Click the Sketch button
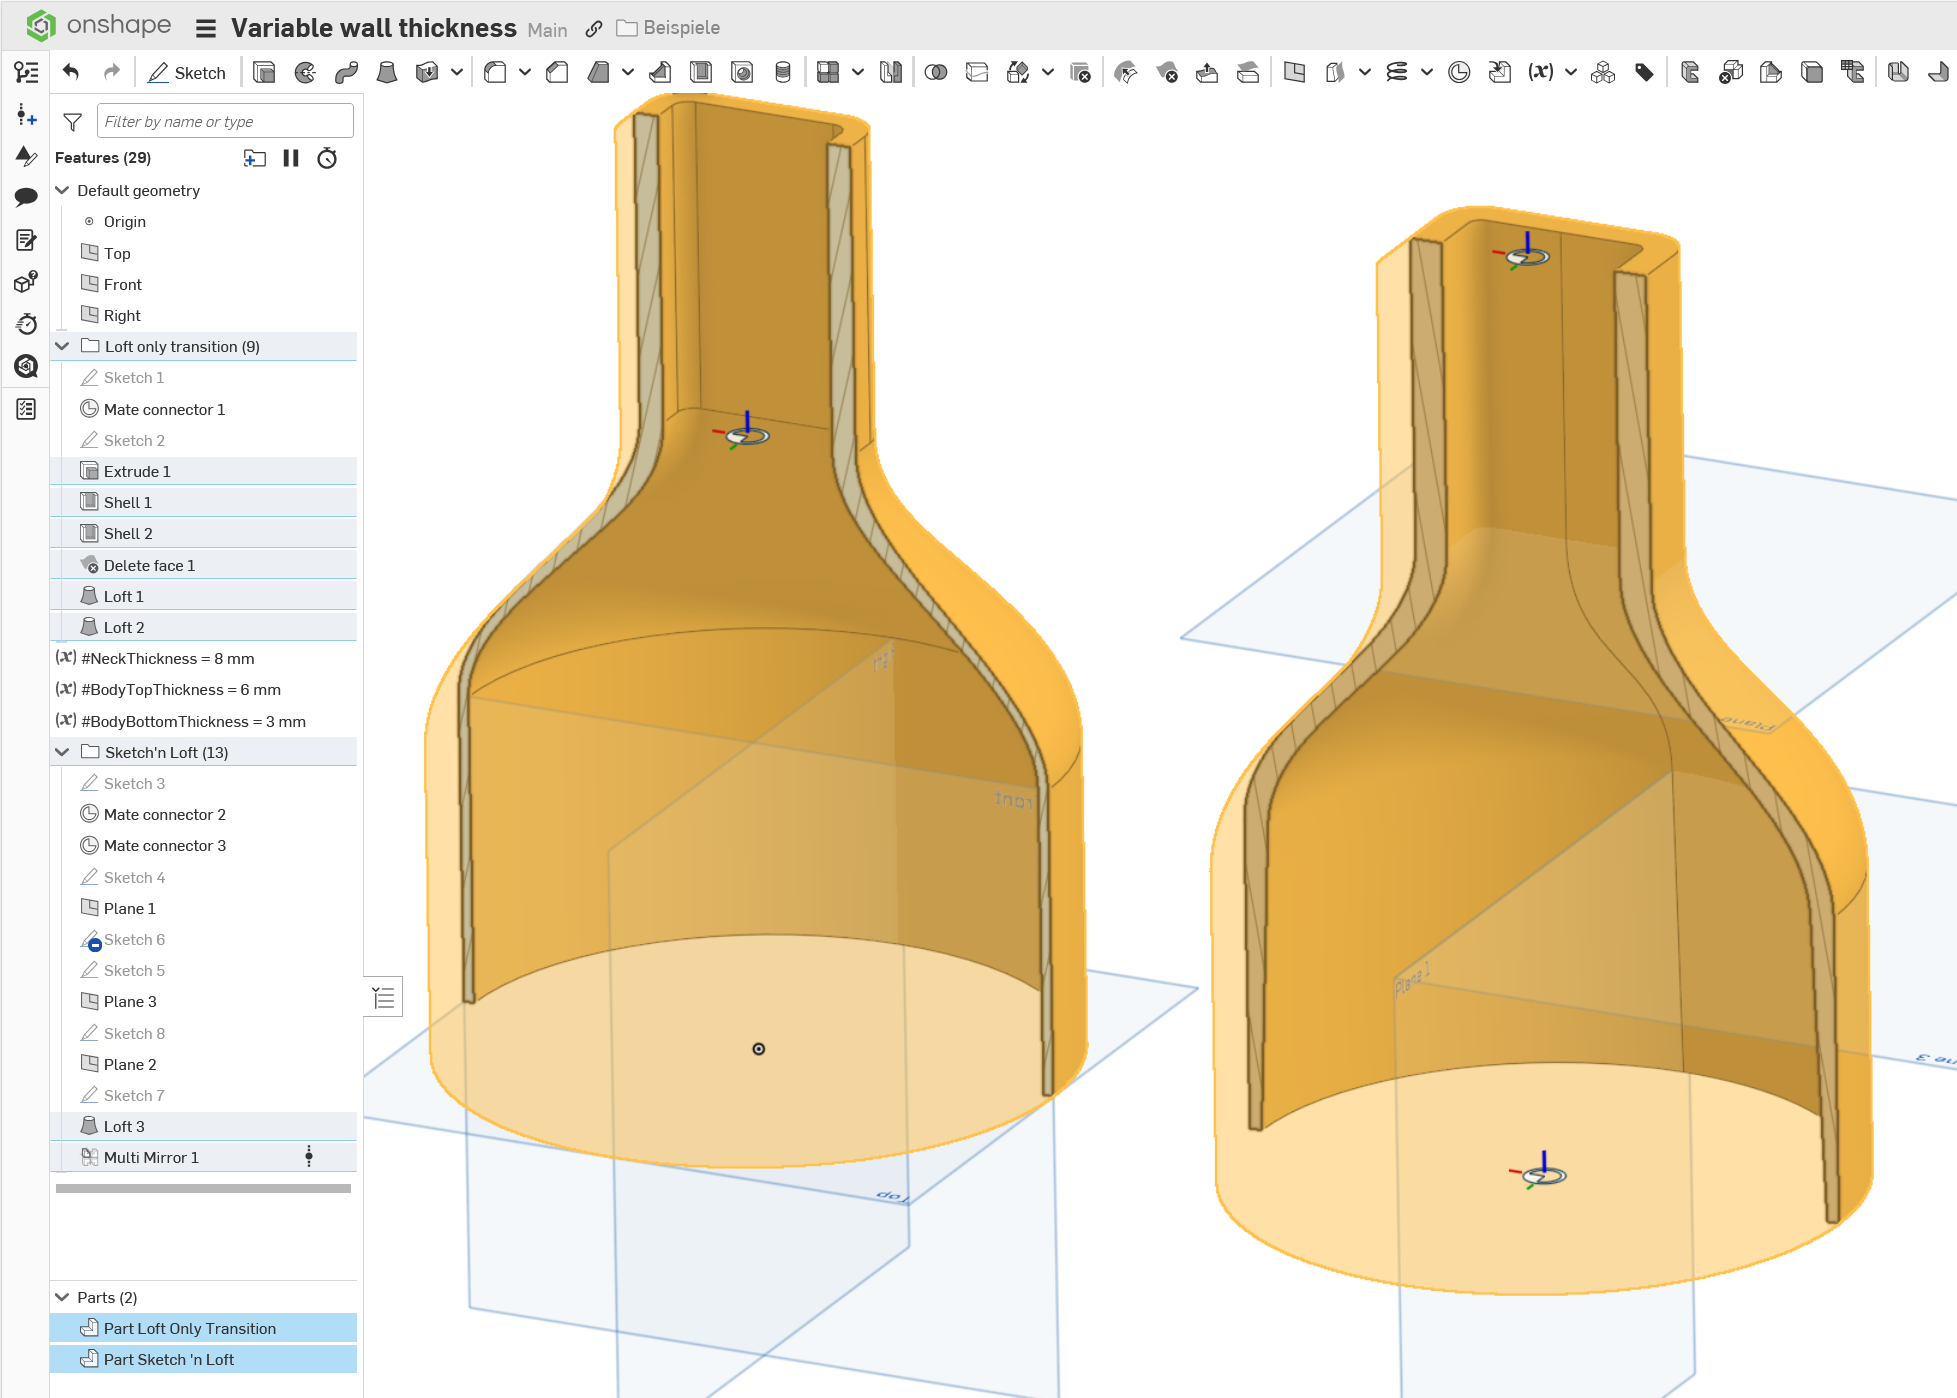 [x=187, y=72]
